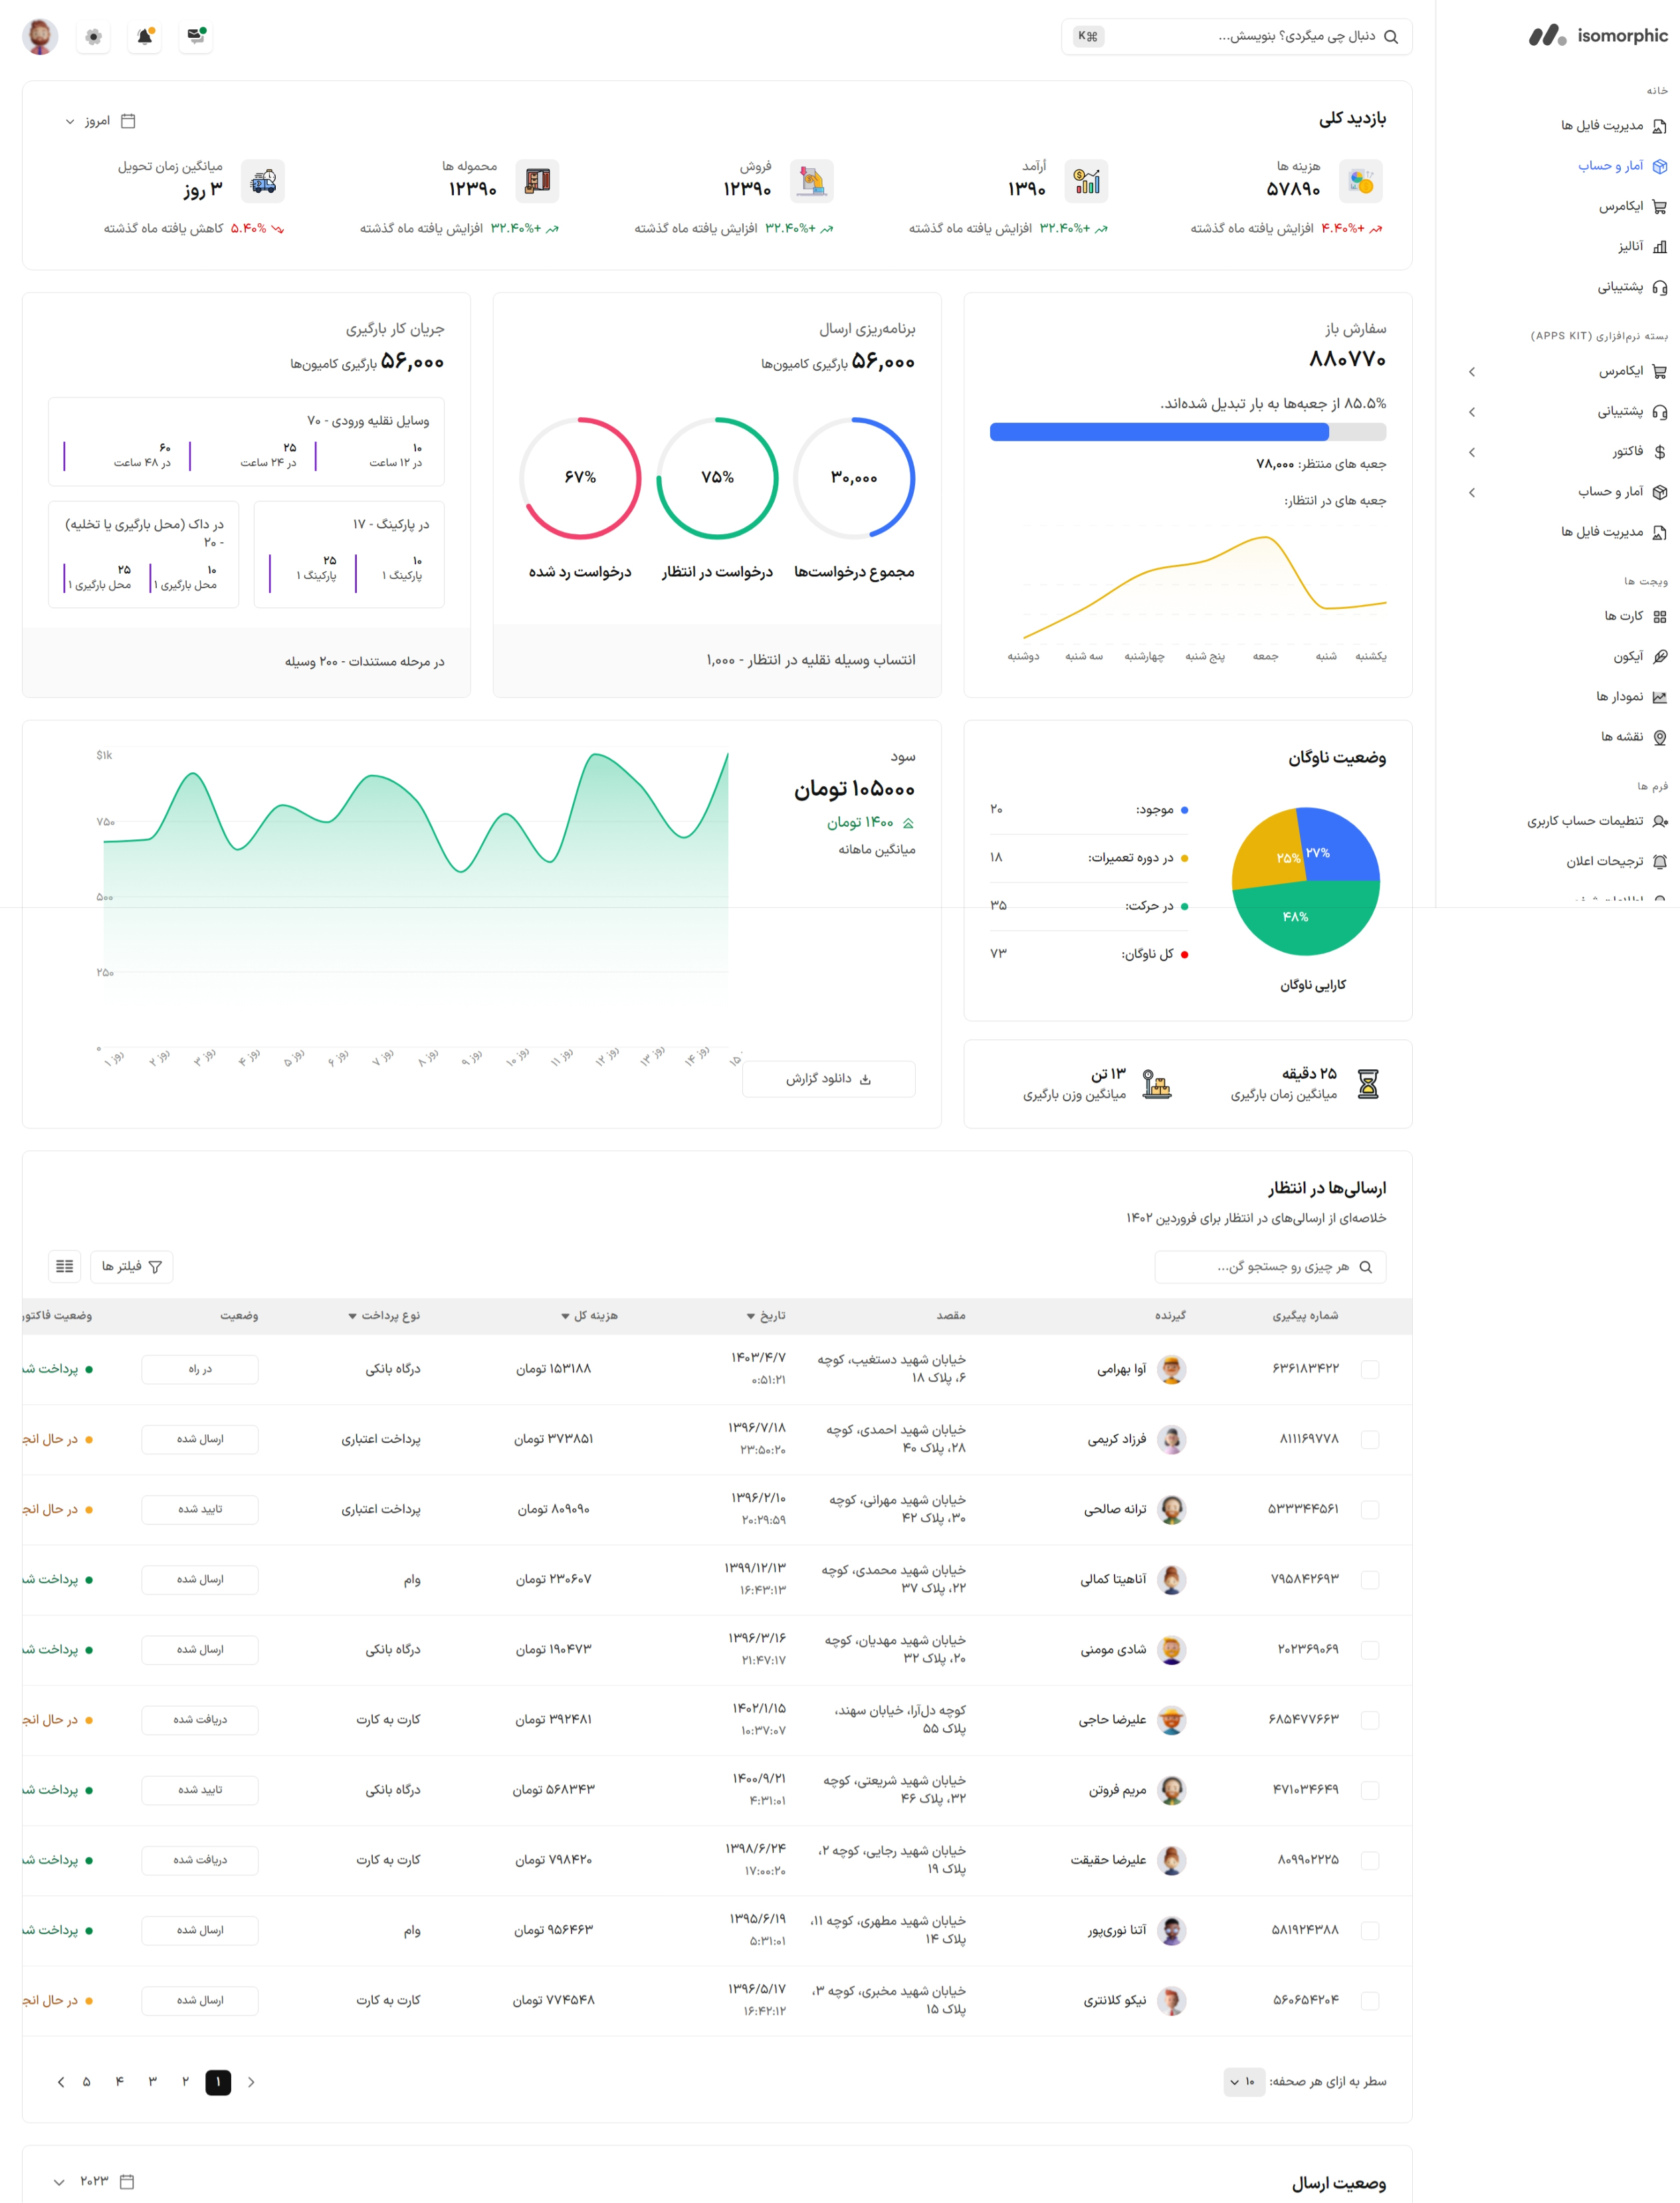Check the row for شادی مومنی
Viewport: 1680px width, 2203px height.
[1370, 1650]
